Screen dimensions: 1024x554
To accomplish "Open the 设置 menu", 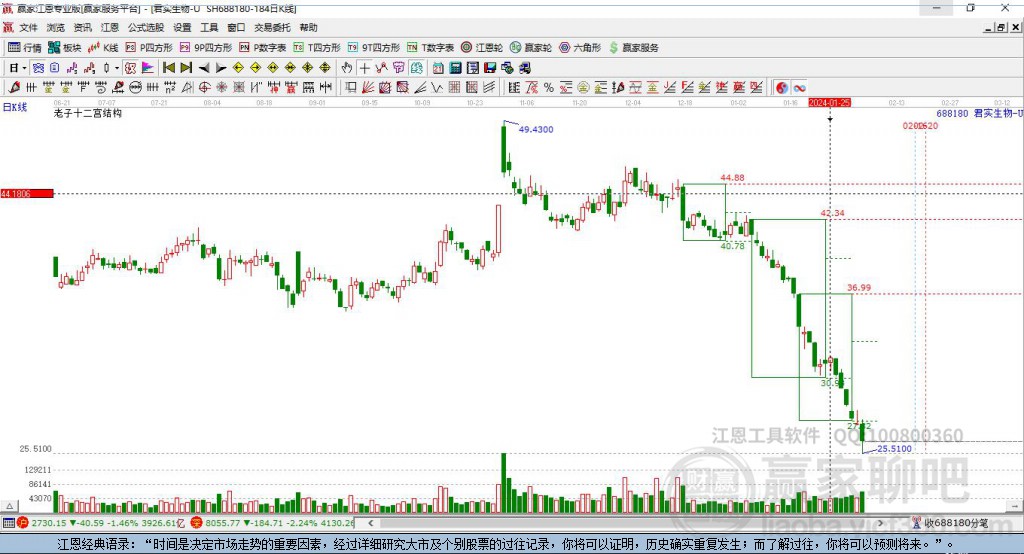I will click(x=182, y=27).
